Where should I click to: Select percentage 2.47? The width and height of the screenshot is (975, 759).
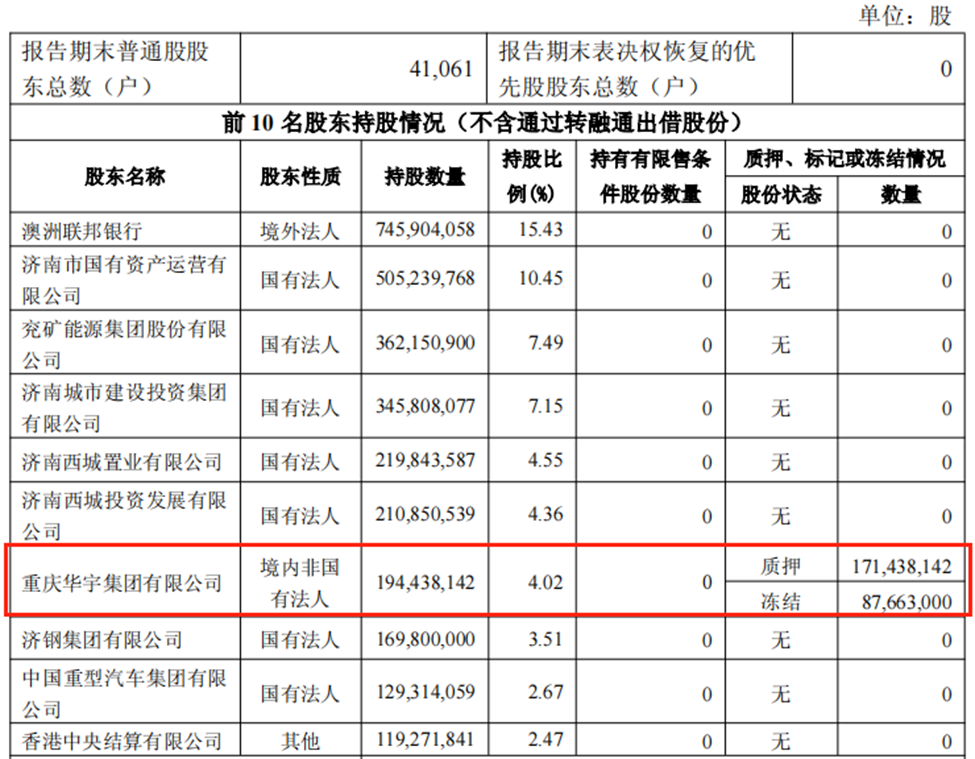click(x=545, y=739)
